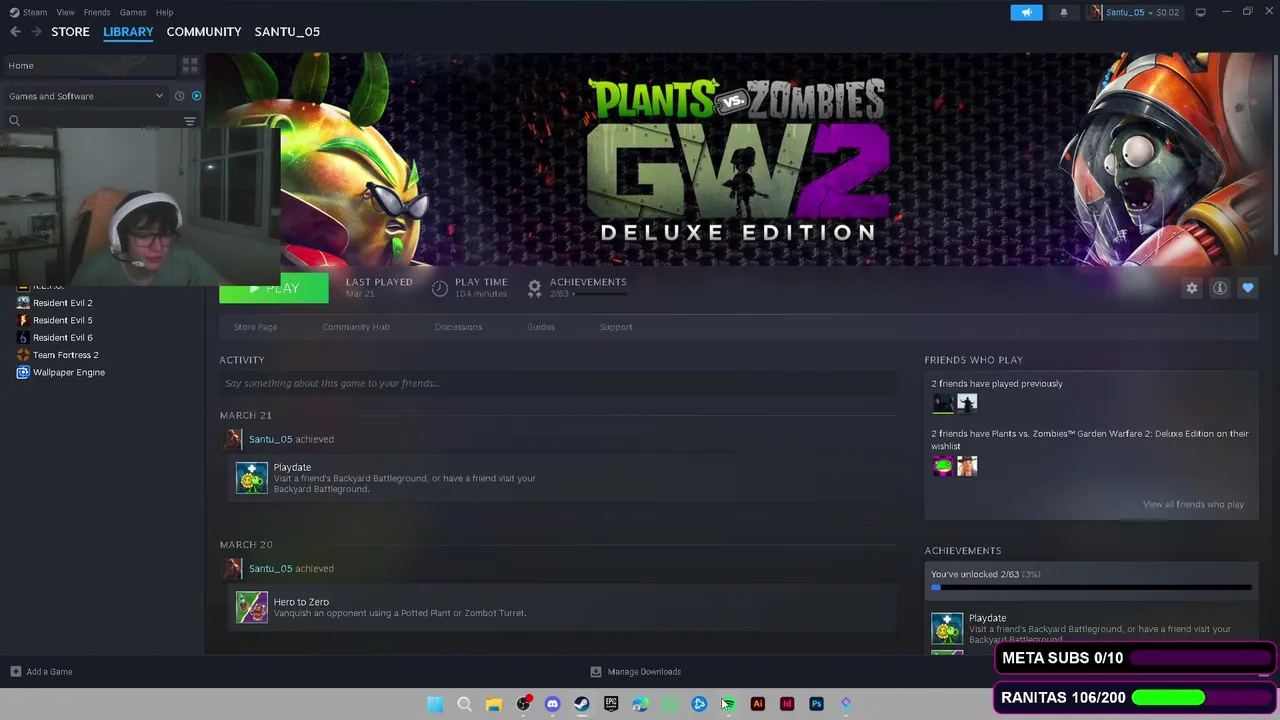This screenshot has width=1280, height=720.
Task: Click the announcements megaphone button
Action: pyautogui.click(x=1026, y=12)
